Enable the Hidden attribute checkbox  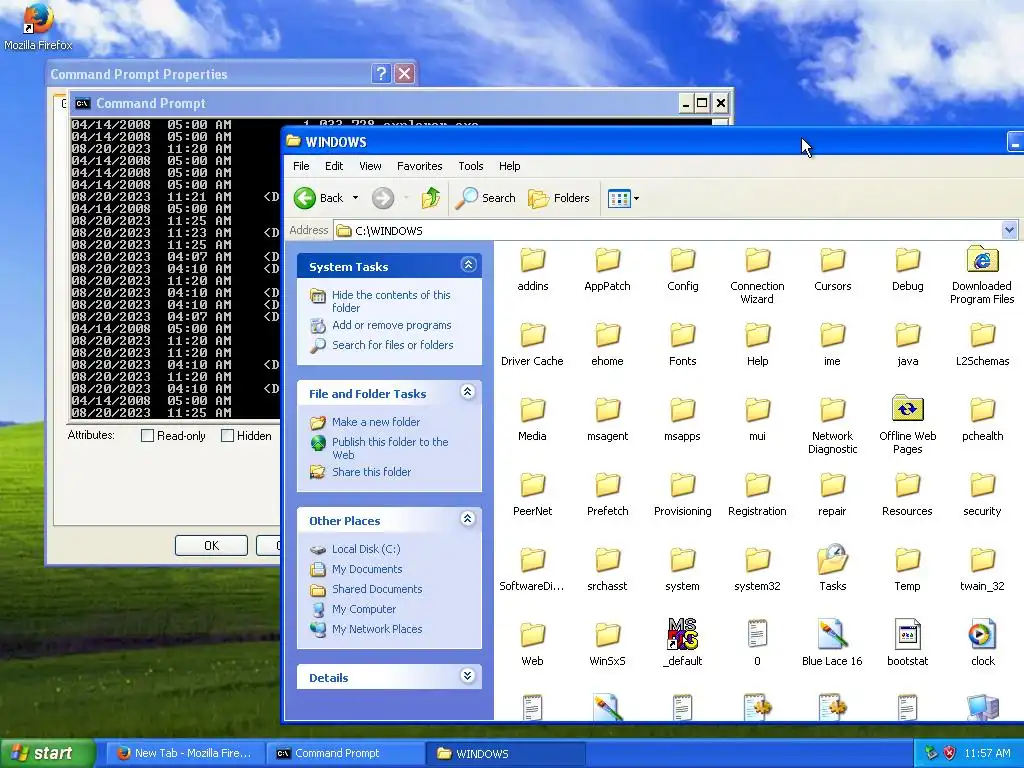227,436
